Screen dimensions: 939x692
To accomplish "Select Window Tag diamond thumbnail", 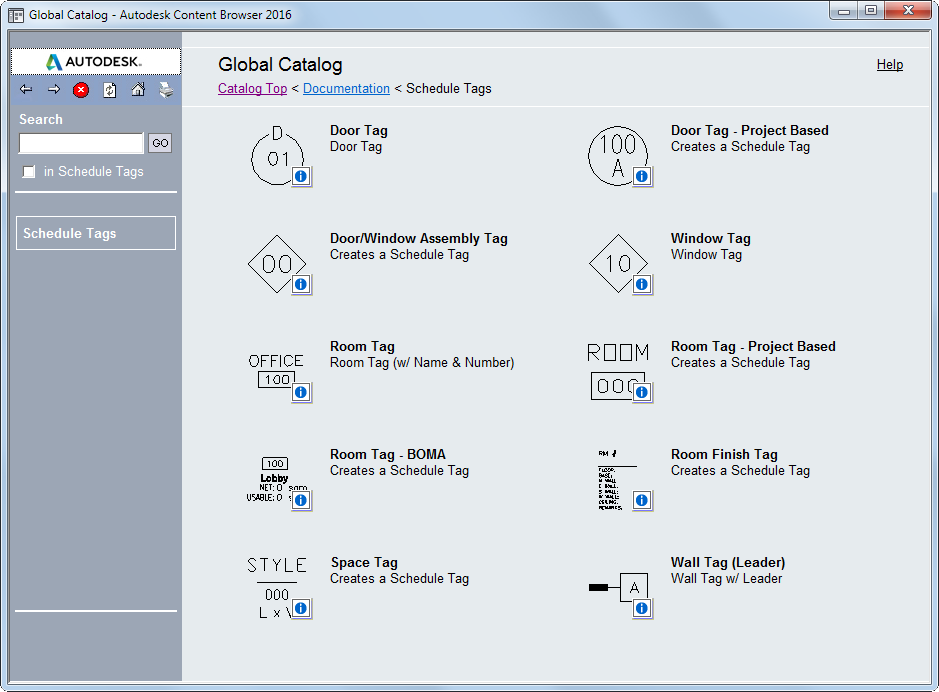I will 618,263.
